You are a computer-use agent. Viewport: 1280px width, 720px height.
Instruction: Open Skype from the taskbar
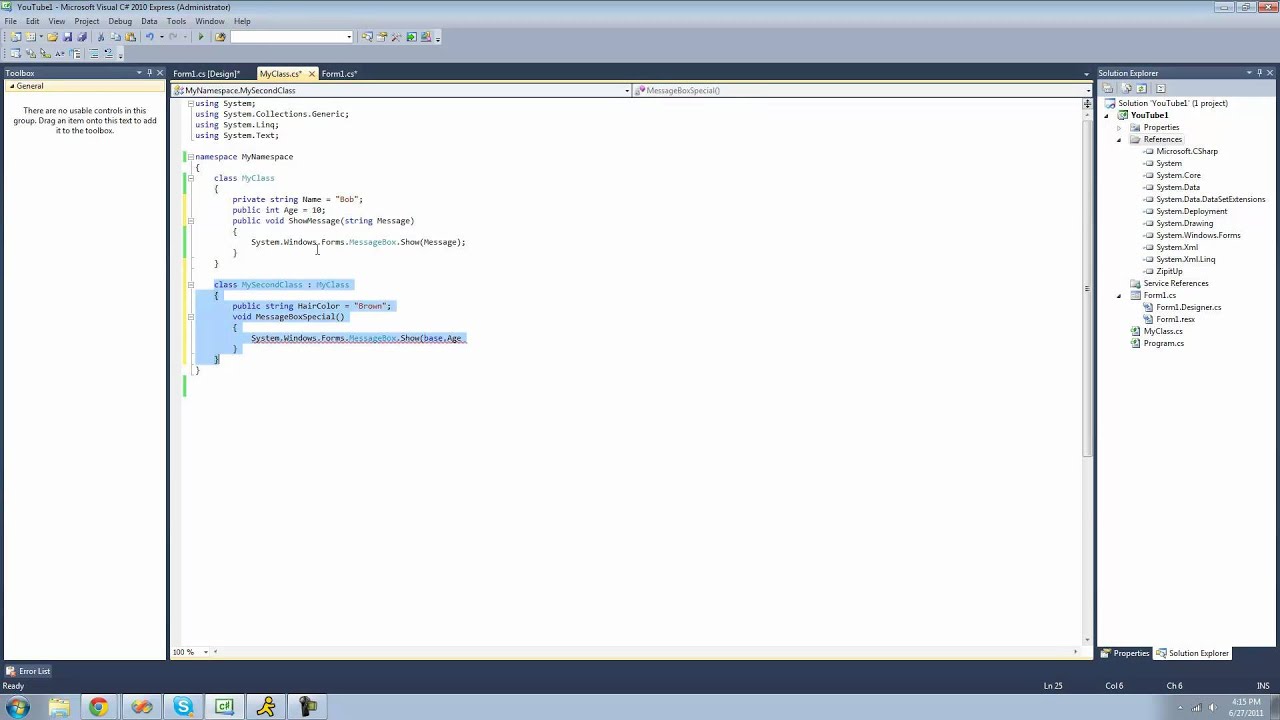tap(183, 707)
